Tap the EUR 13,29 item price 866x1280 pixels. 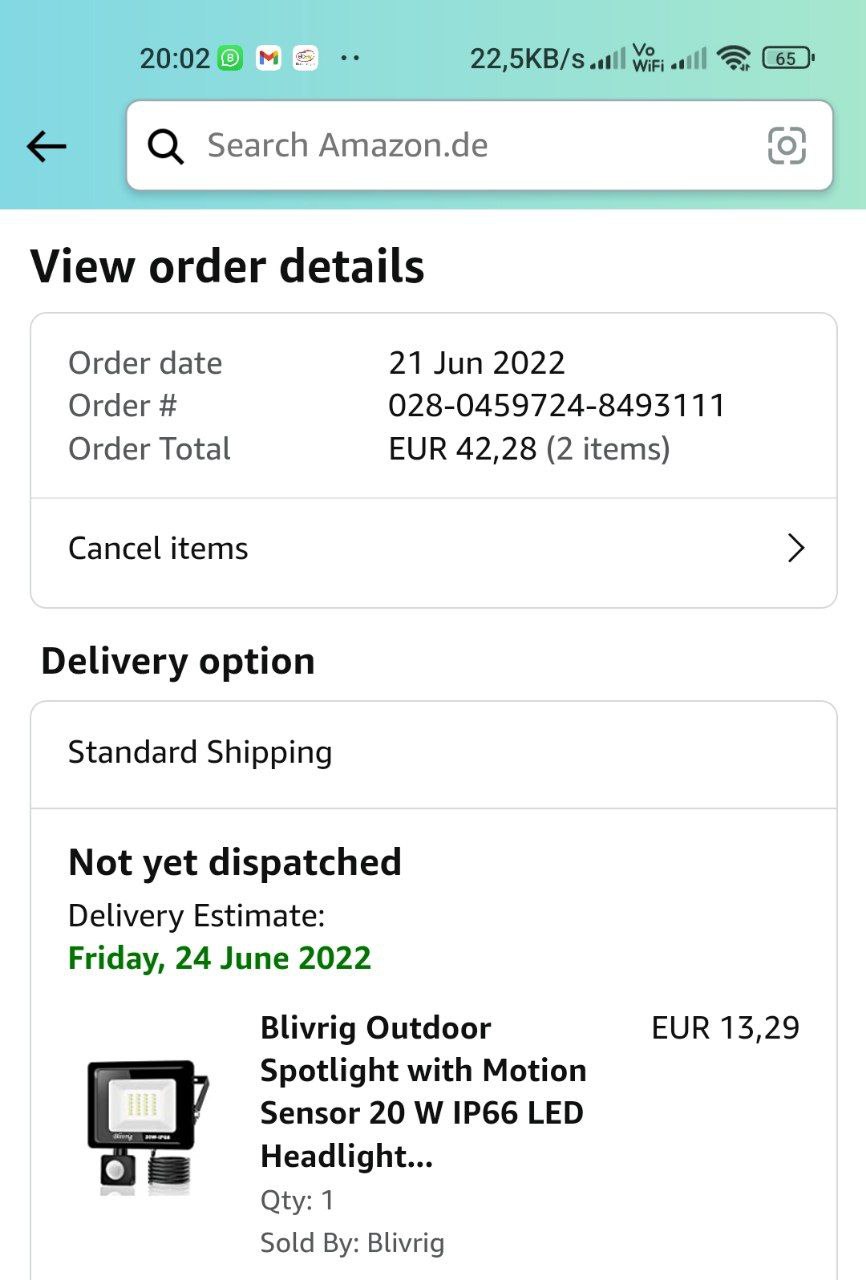pyautogui.click(x=725, y=1028)
